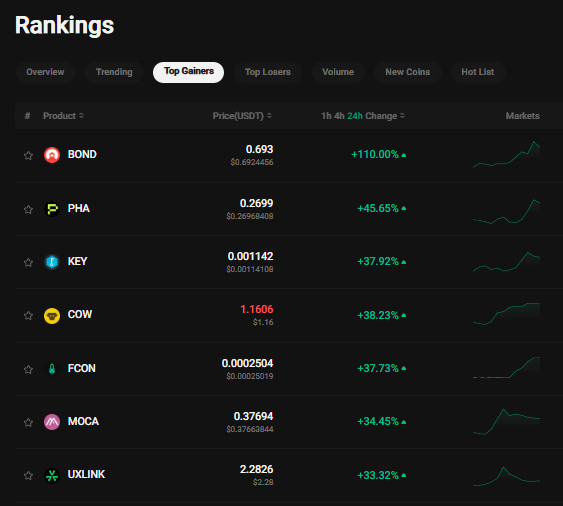The image size is (563, 506).
Task: Open the BOND product name
Action: [82, 154]
